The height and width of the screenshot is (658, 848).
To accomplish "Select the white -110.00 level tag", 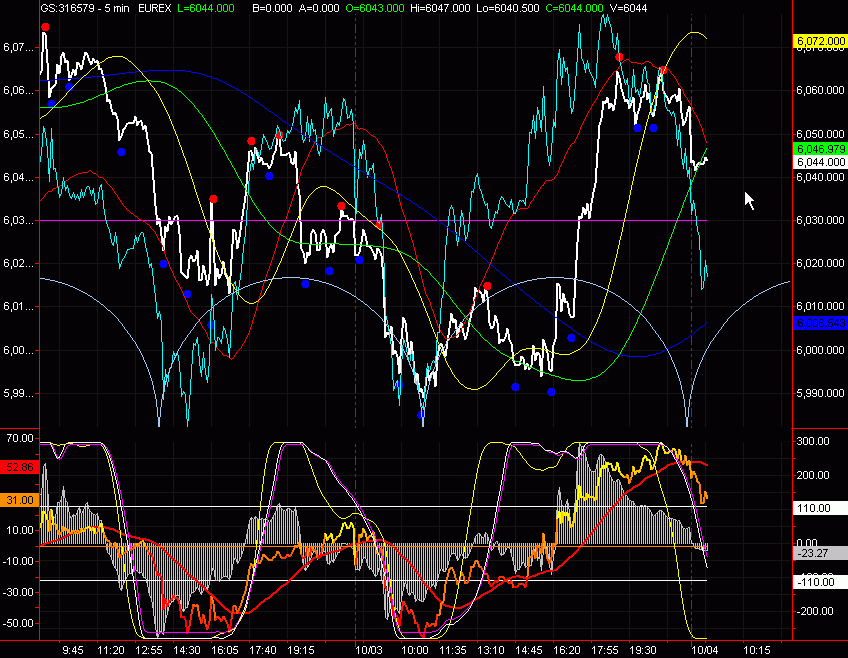I will [x=820, y=582].
